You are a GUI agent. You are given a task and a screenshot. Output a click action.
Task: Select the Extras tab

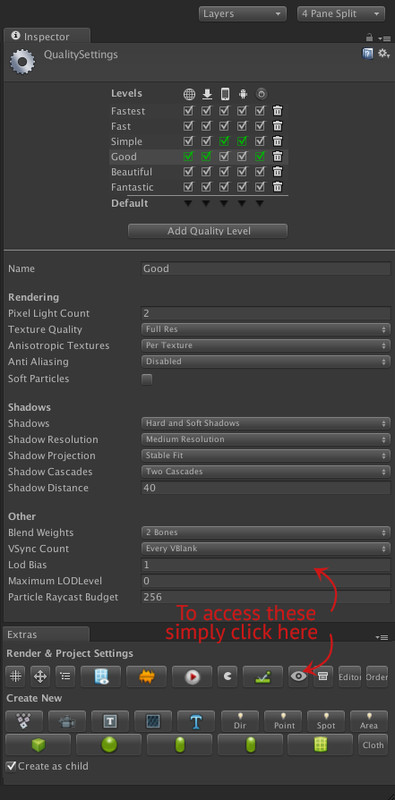tap(46, 635)
